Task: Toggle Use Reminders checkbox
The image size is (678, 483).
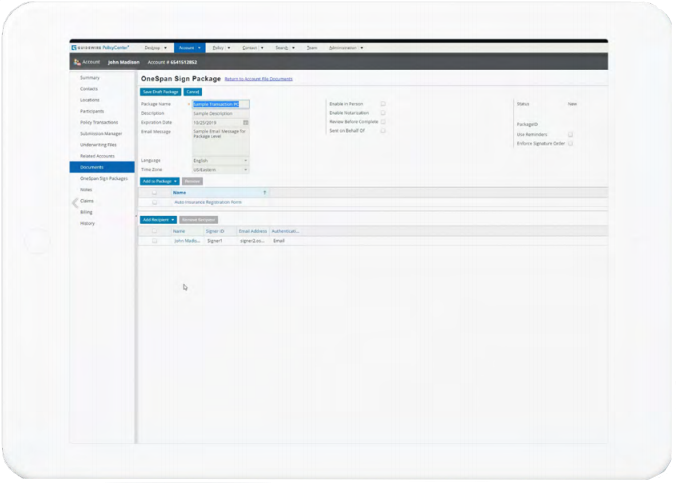Action: tap(570, 134)
